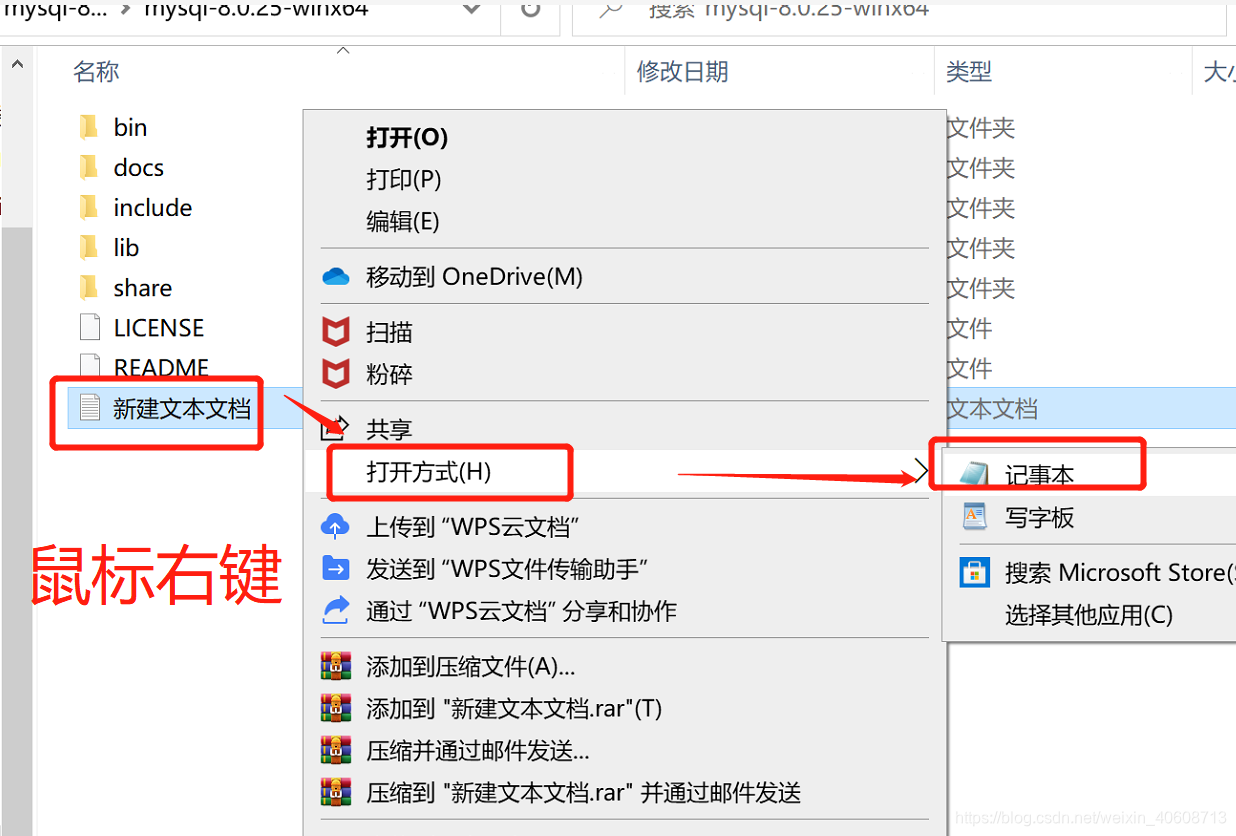Click the search magnifier icon
The image size is (1236, 836).
pyautogui.click(x=610, y=10)
